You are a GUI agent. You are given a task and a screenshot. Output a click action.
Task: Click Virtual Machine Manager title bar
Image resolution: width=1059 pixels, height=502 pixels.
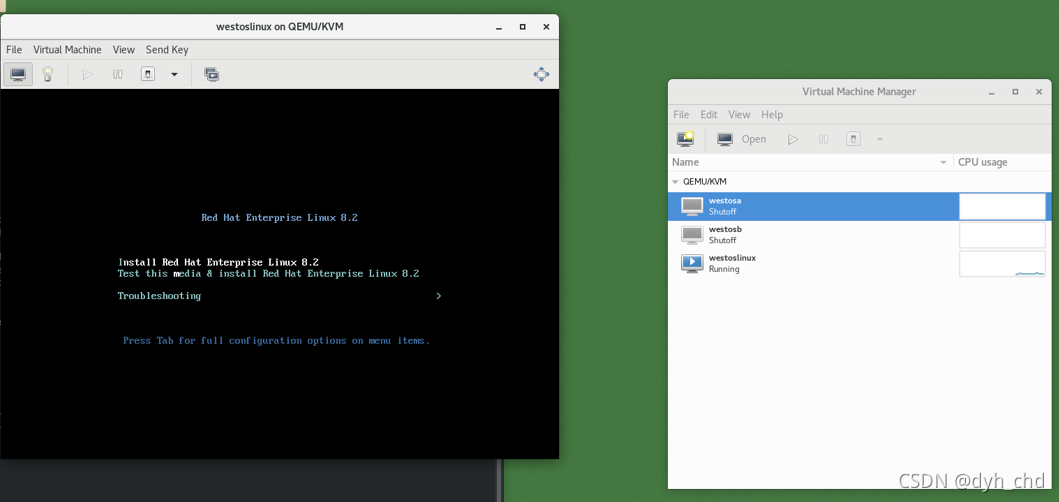(859, 92)
